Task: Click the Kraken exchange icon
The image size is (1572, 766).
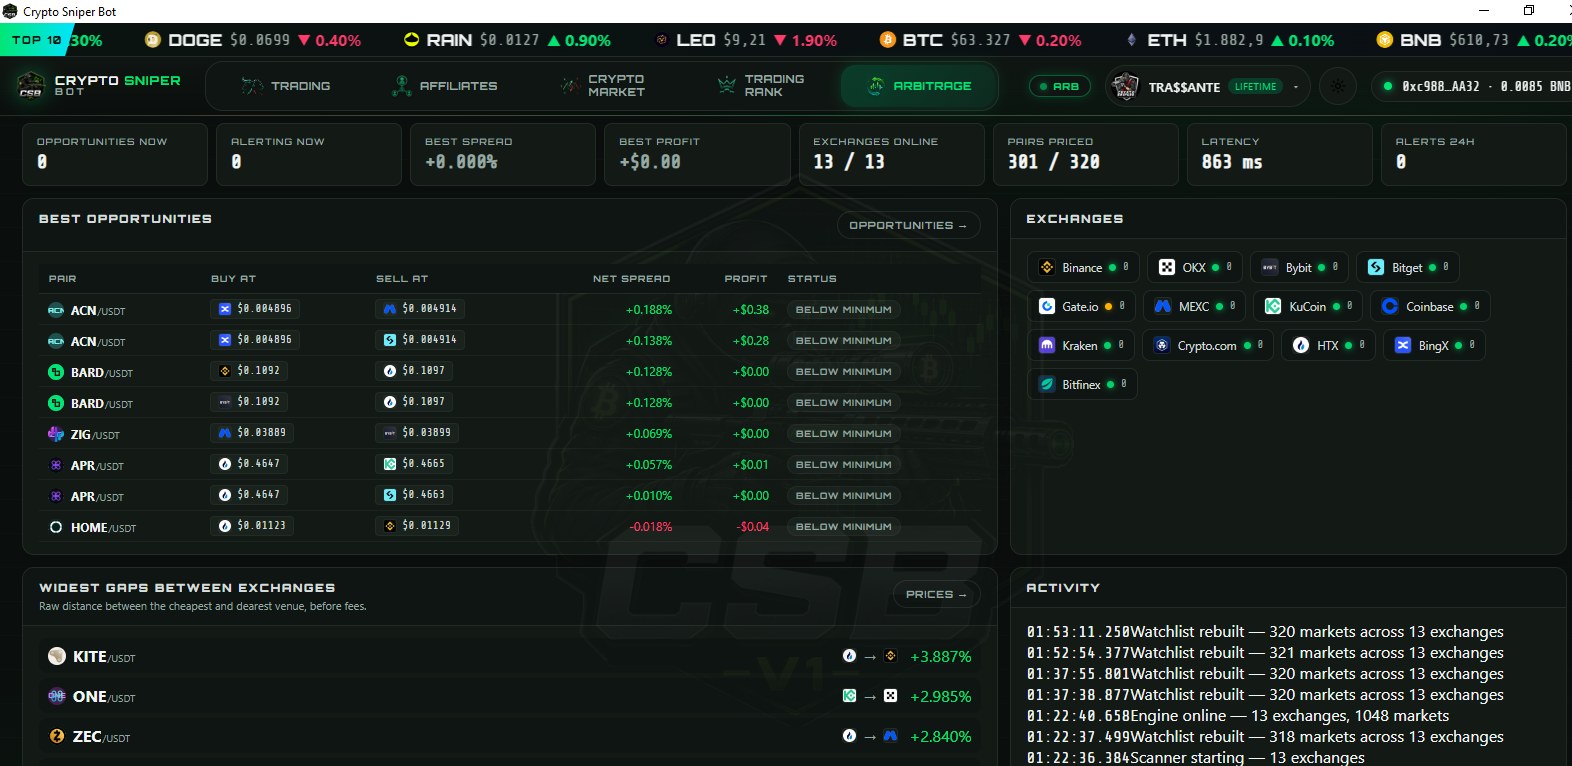Action: 1047,345
